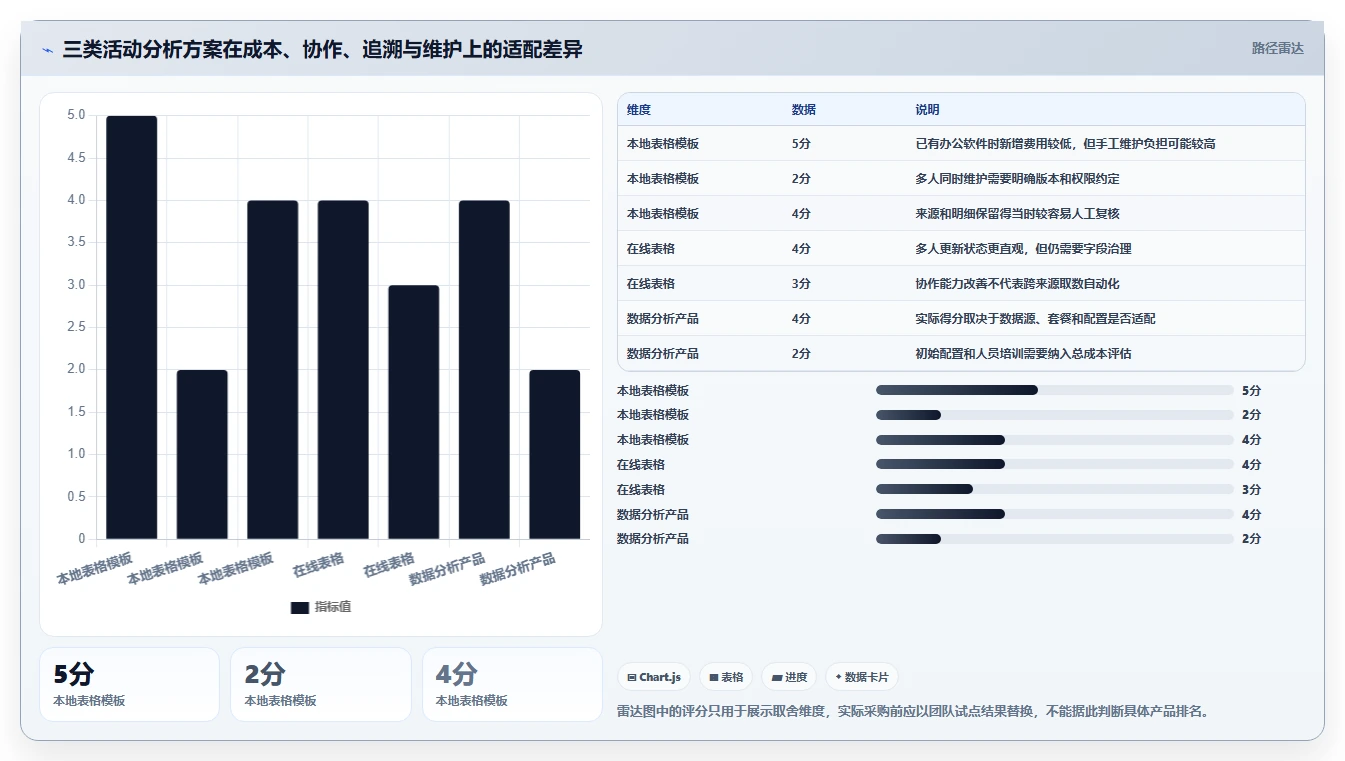Click the pulse icon beside the page title
Screen dimensions: 1345x761
[x=47, y=50]
